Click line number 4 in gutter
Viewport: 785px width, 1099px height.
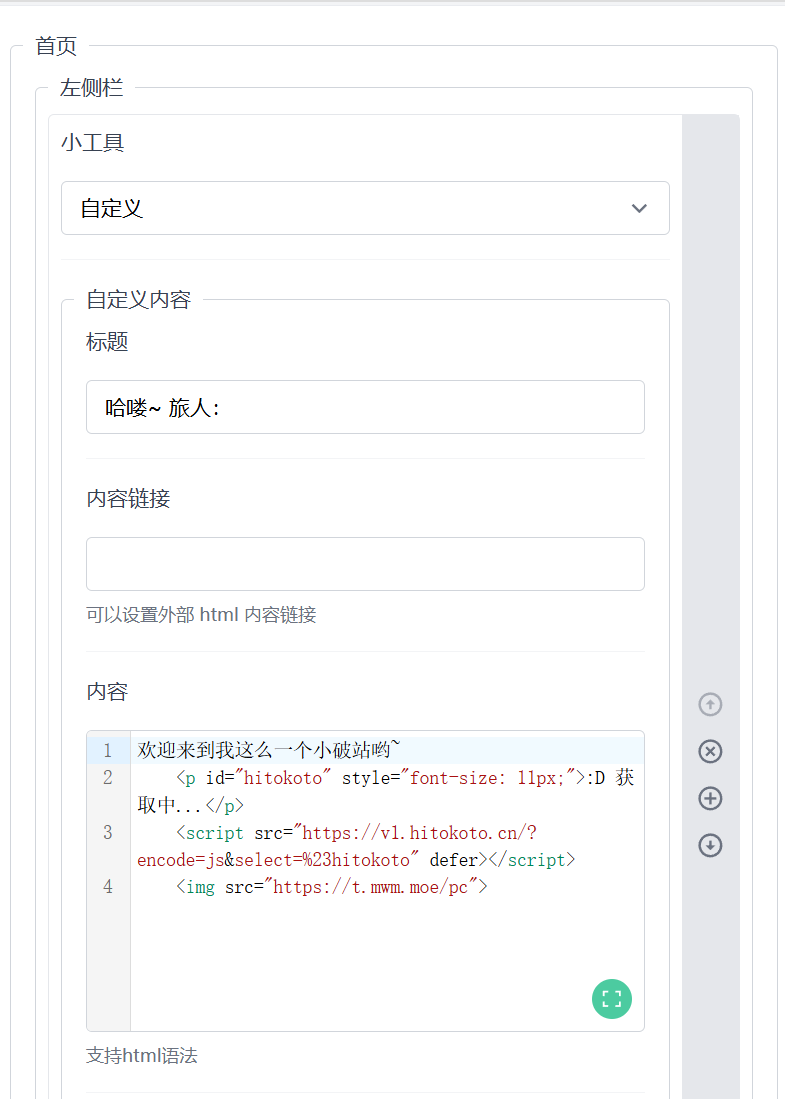point(108,887)
